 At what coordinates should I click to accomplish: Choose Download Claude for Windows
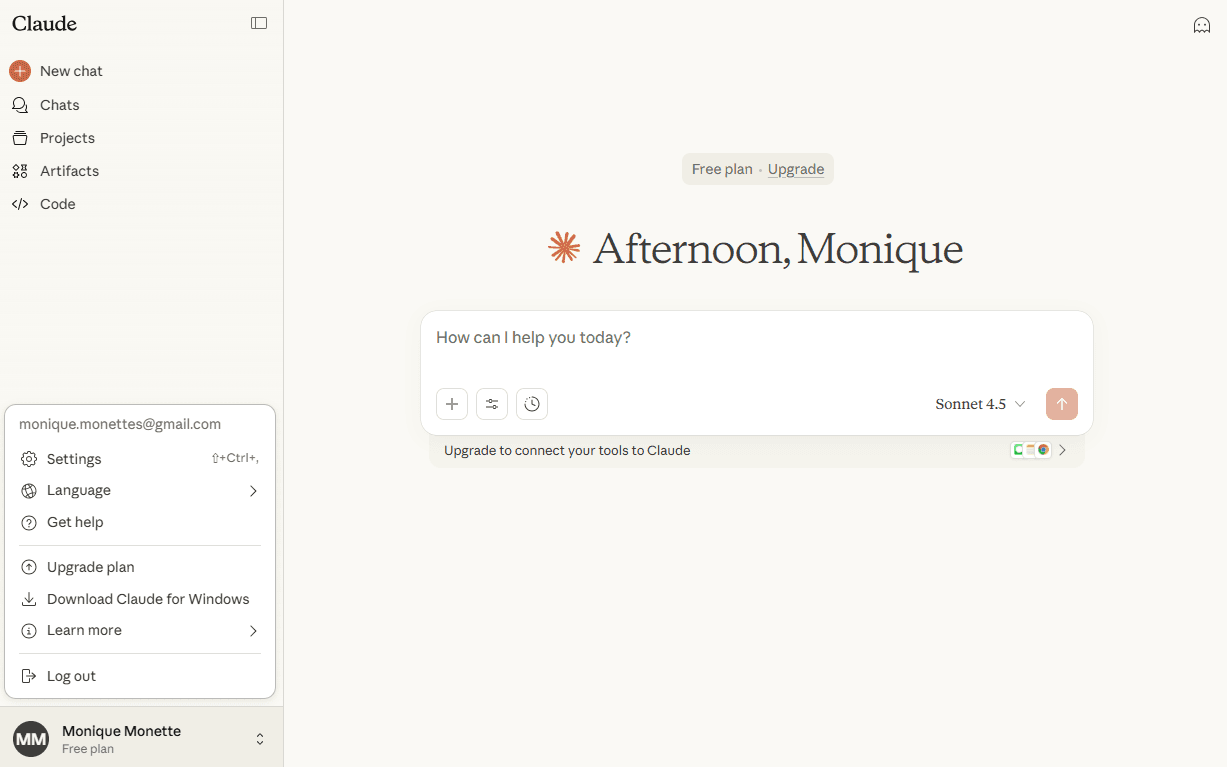[x=148, y=599]
